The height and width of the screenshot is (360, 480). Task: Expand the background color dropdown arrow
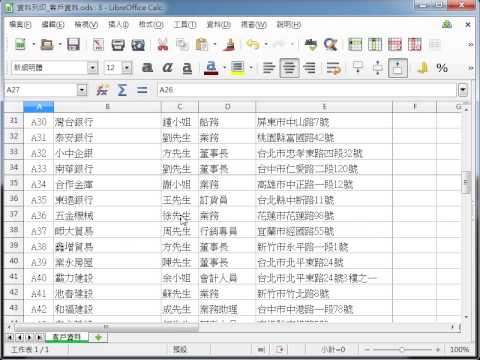251,68
